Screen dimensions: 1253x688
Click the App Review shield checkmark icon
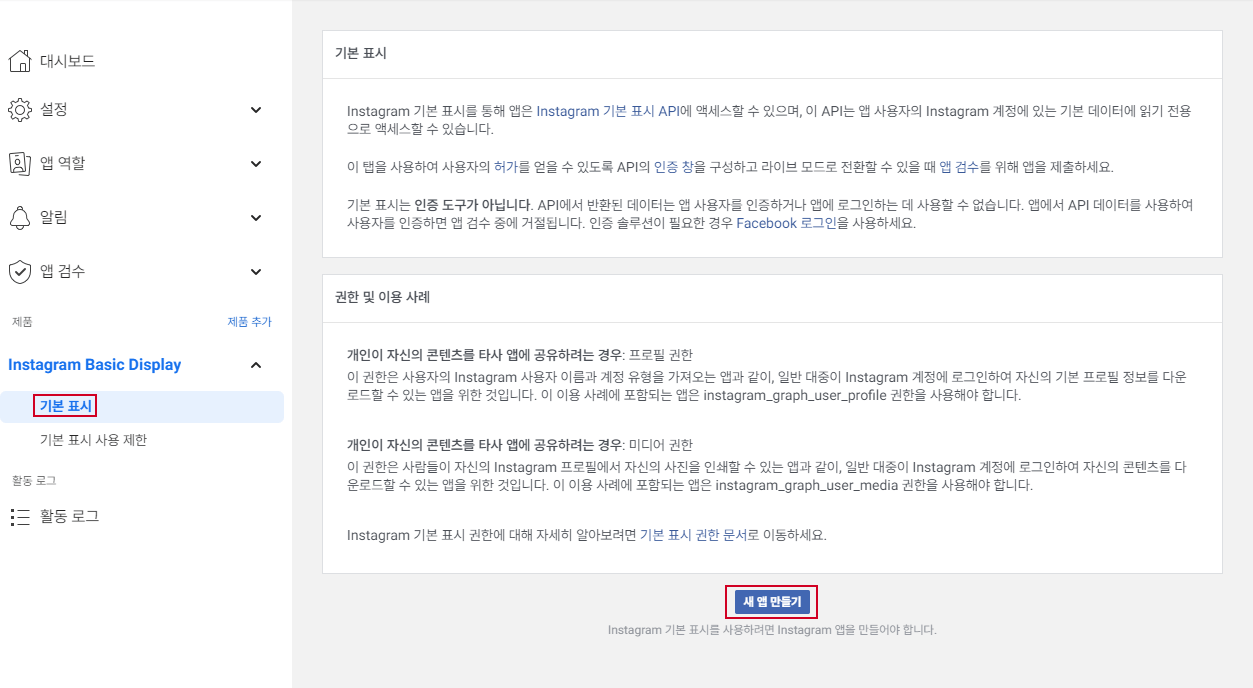click(x=20, y=272)
